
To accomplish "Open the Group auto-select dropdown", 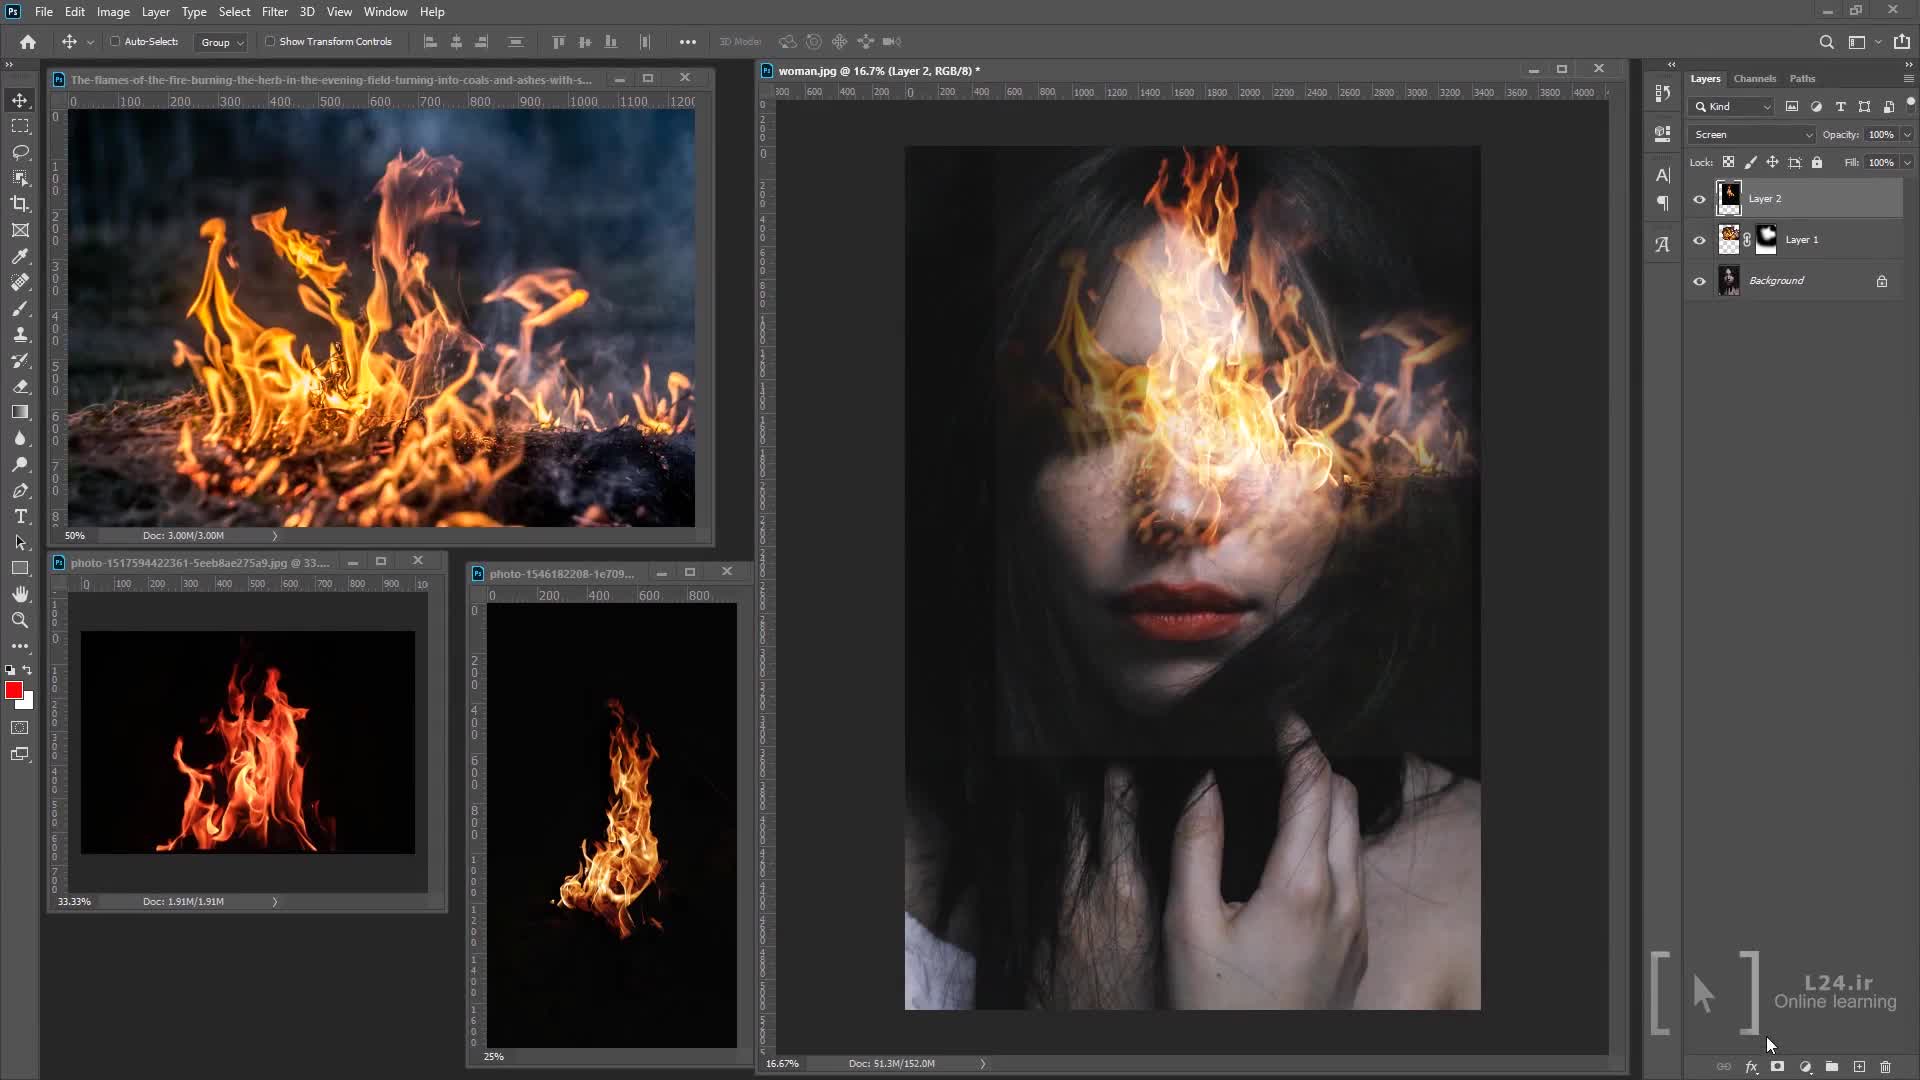I will tap(221, 42).
